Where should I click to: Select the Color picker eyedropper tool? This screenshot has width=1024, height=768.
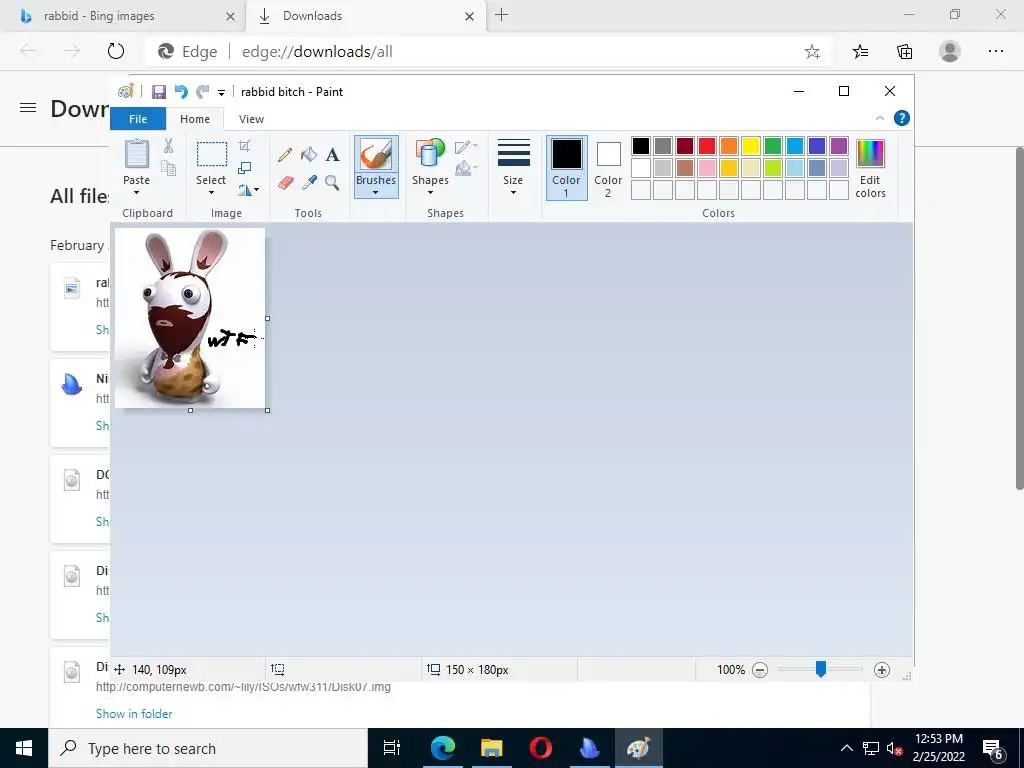(x=309, y=182)
